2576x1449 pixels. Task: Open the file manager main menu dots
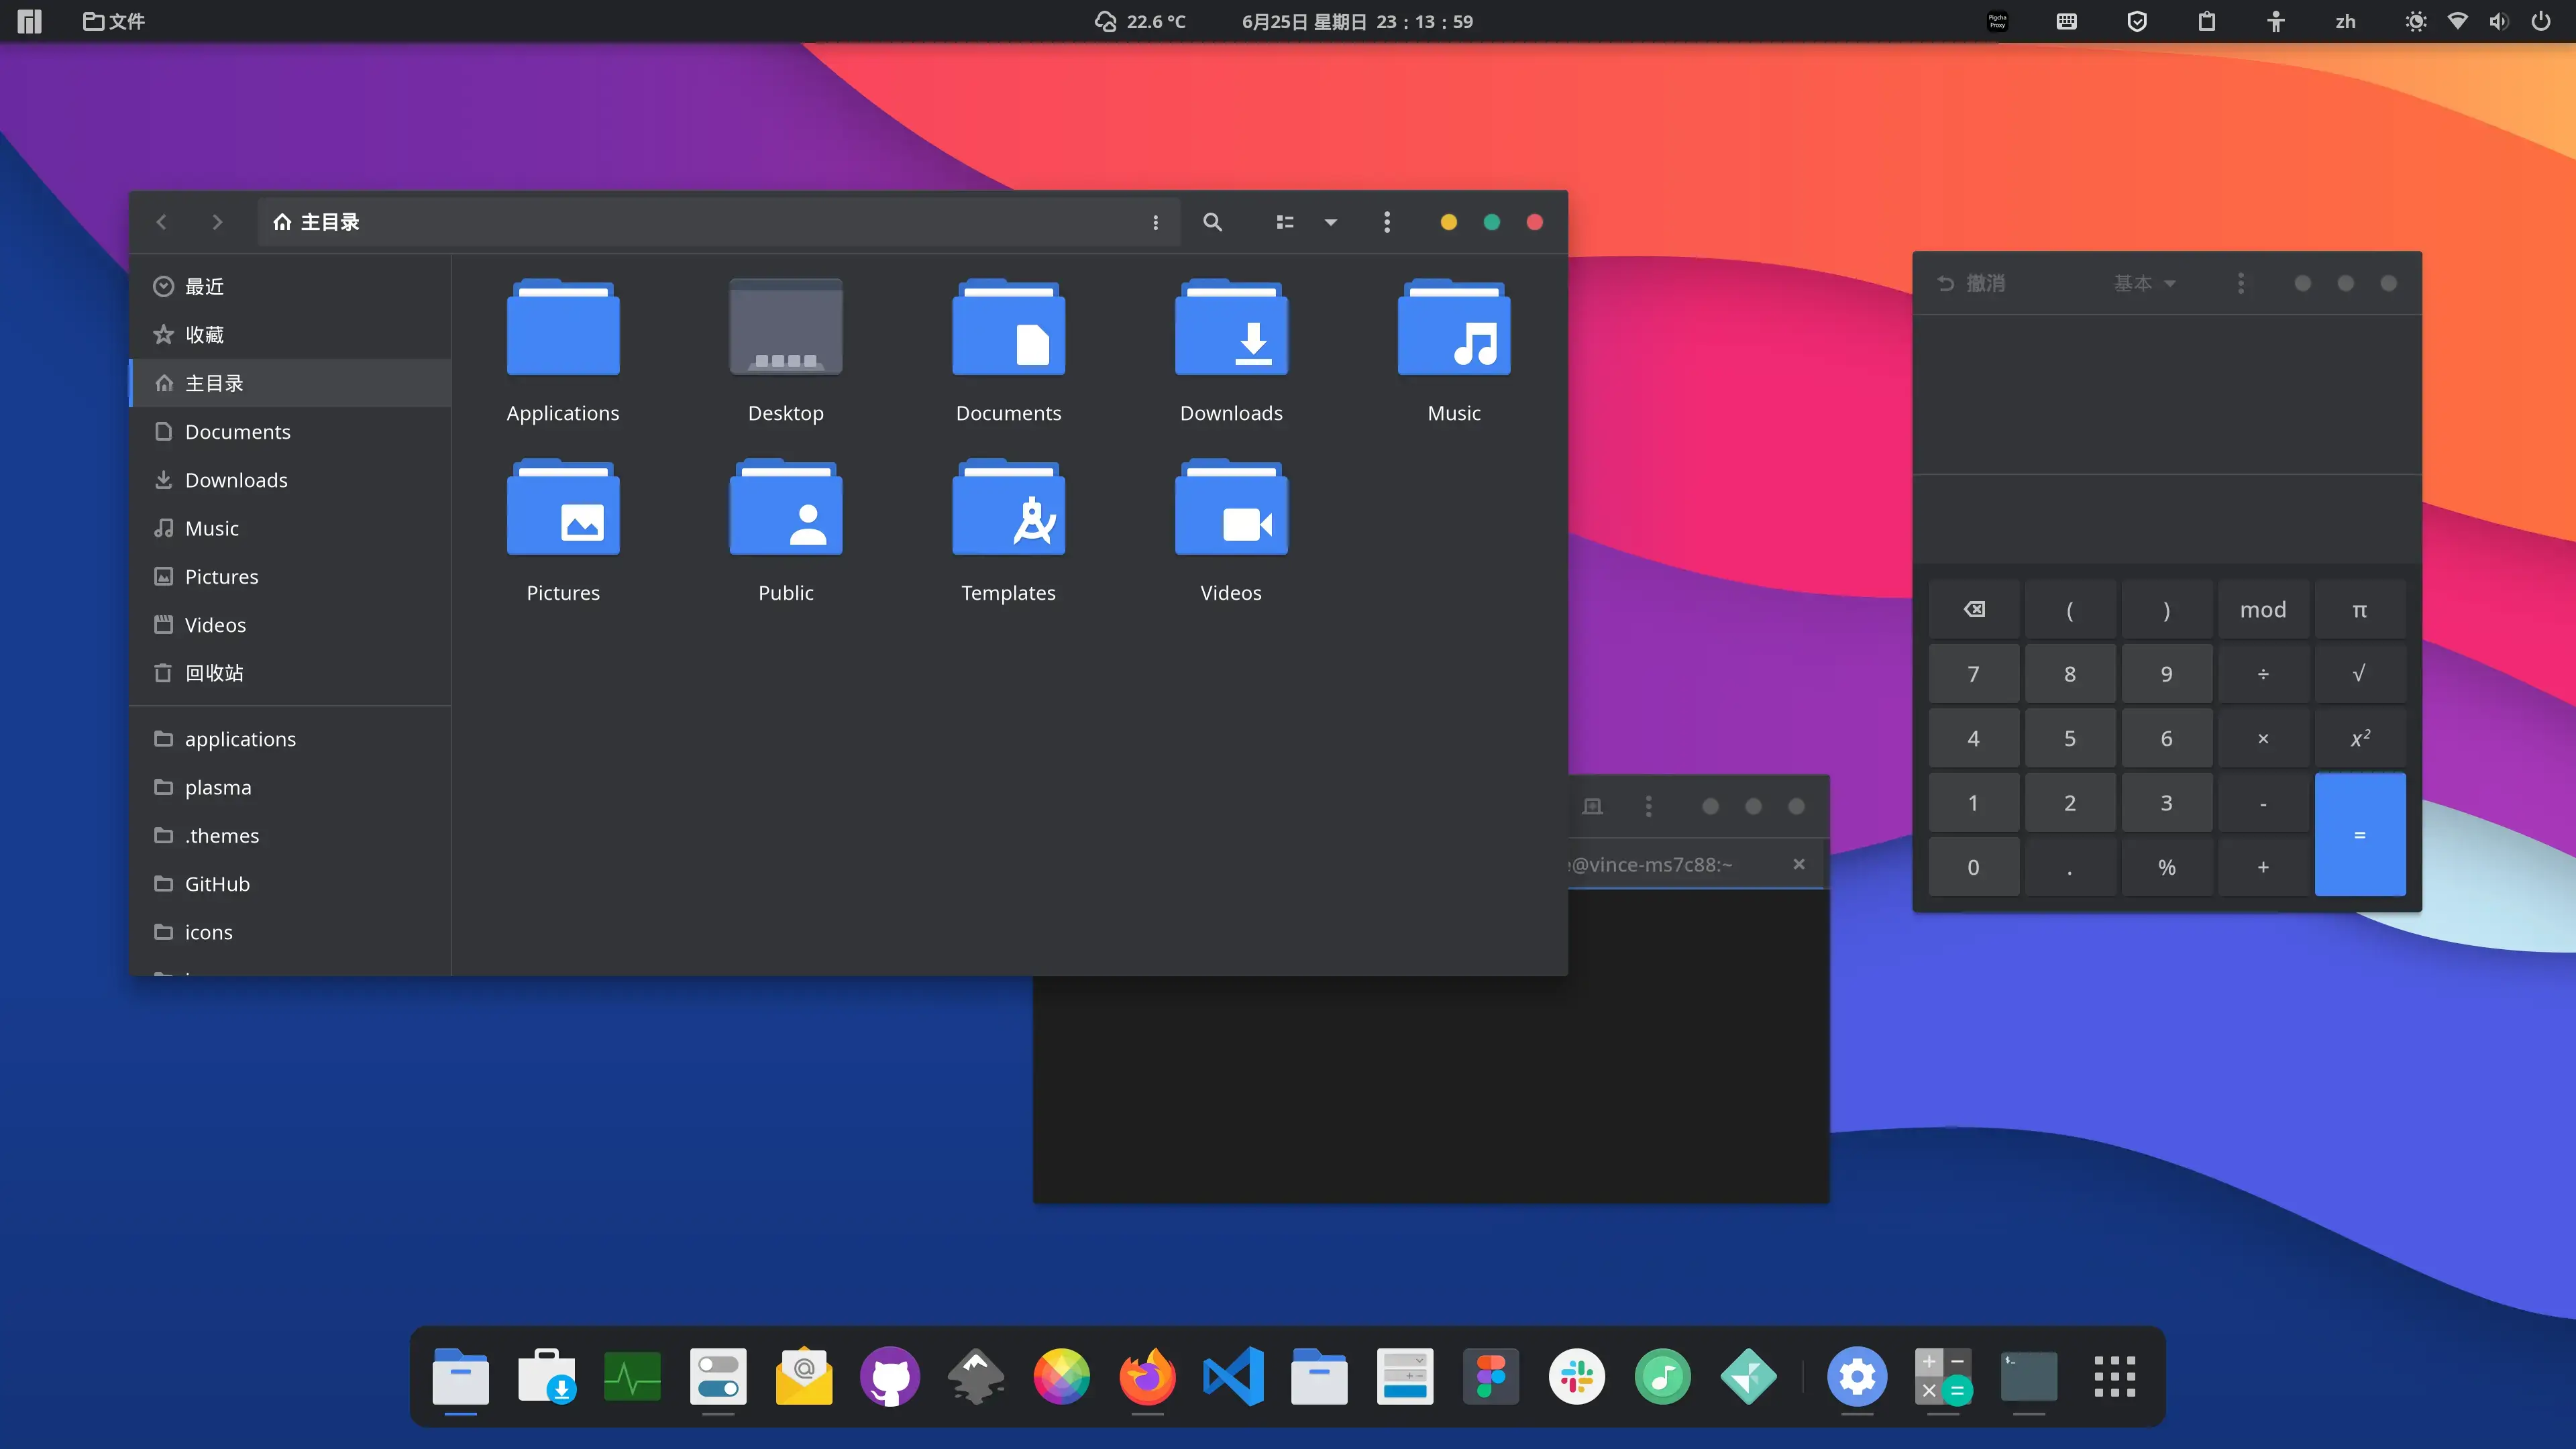click(1386, 222)
